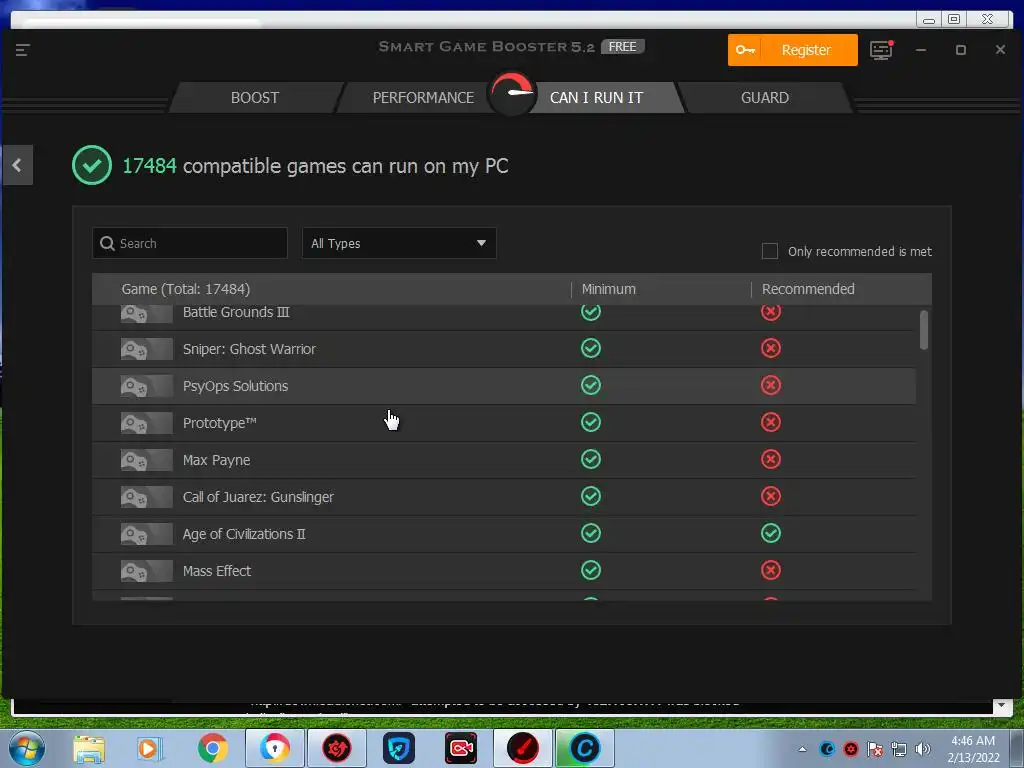Open the Smart Game Booster taskbar icon

(522, 748)
